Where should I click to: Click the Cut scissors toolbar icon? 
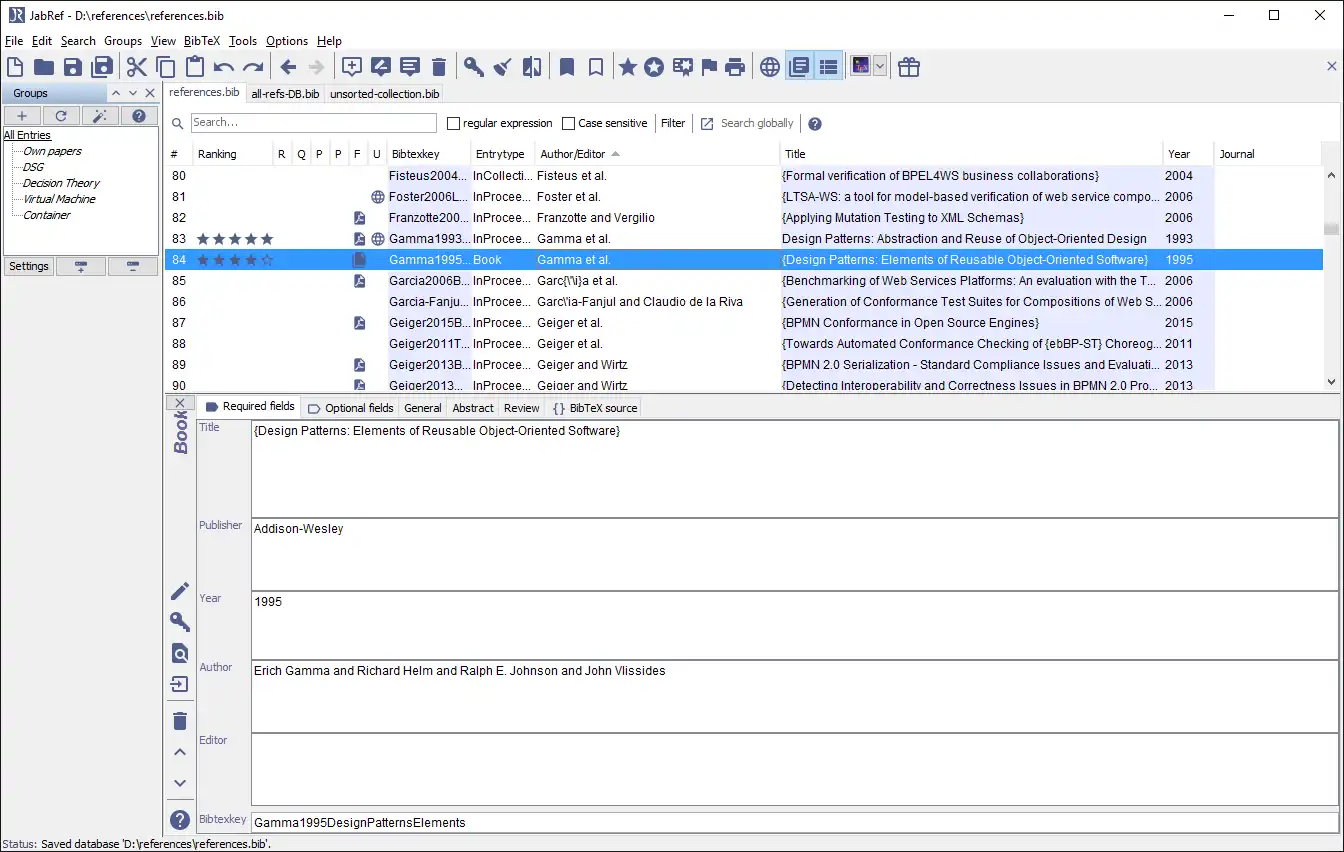[x=136, y=67]
